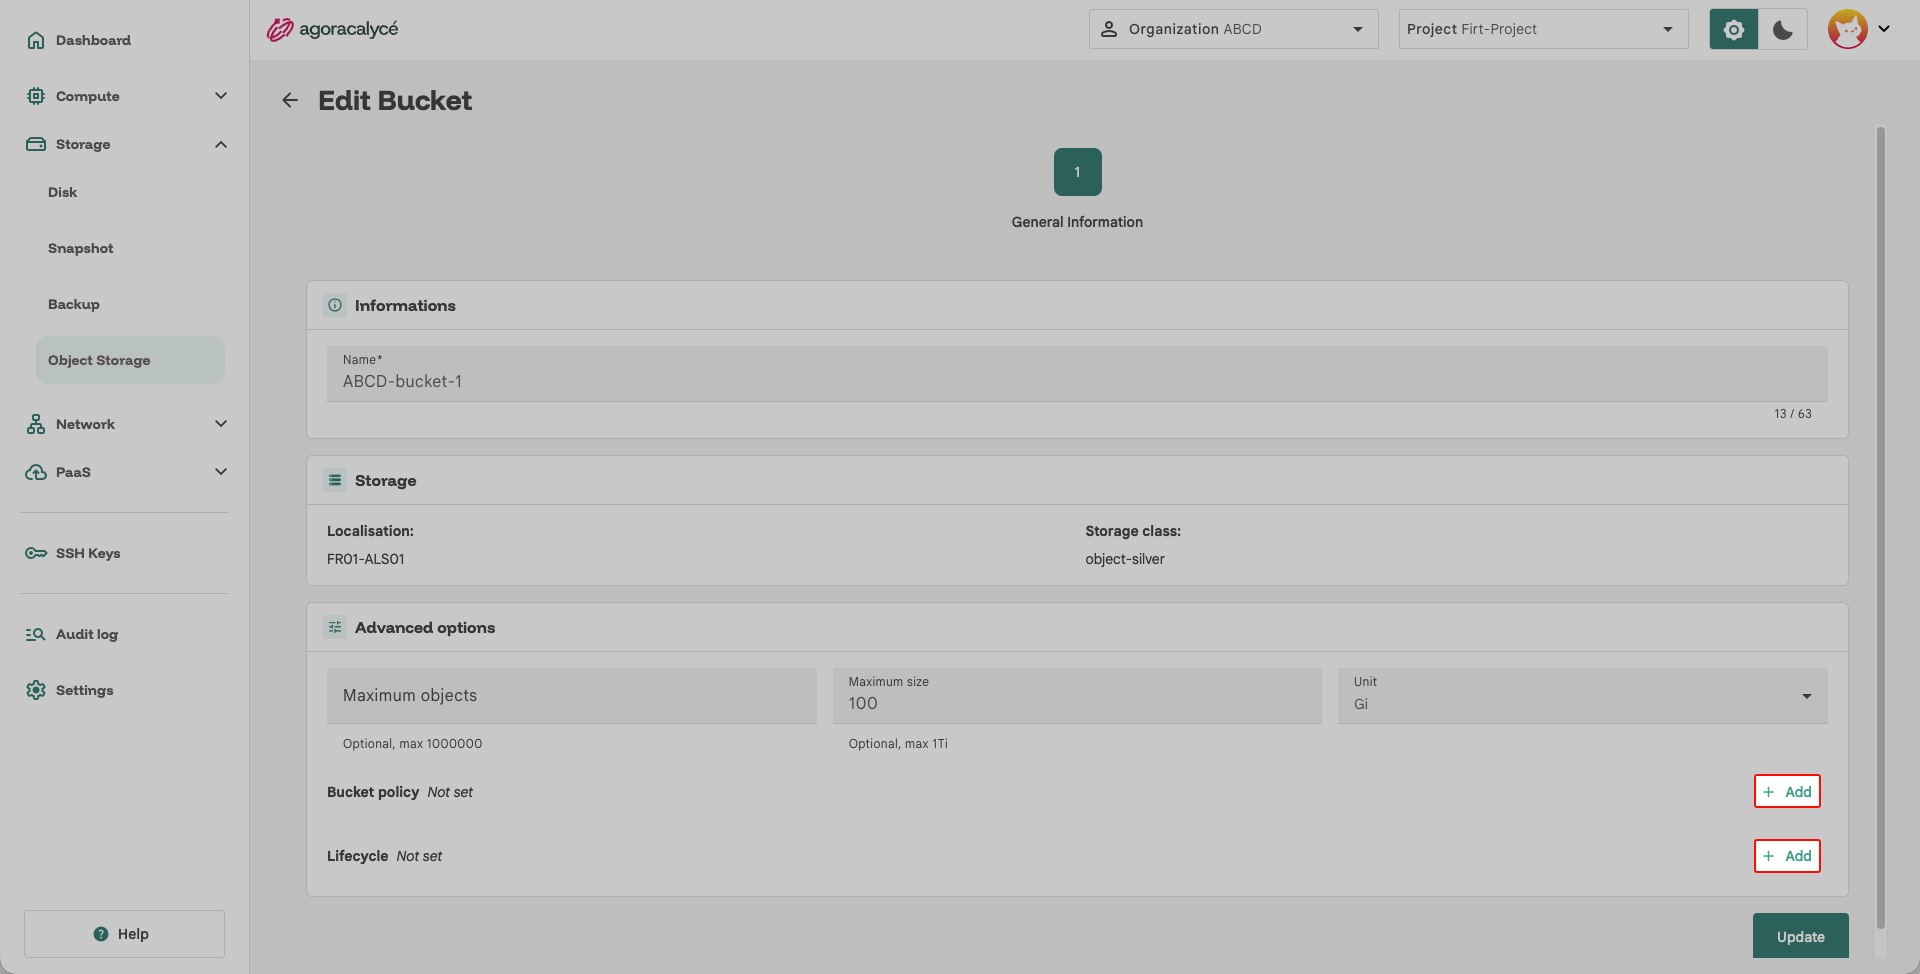Click the Dashboard home icon

[x=36, y=40]
